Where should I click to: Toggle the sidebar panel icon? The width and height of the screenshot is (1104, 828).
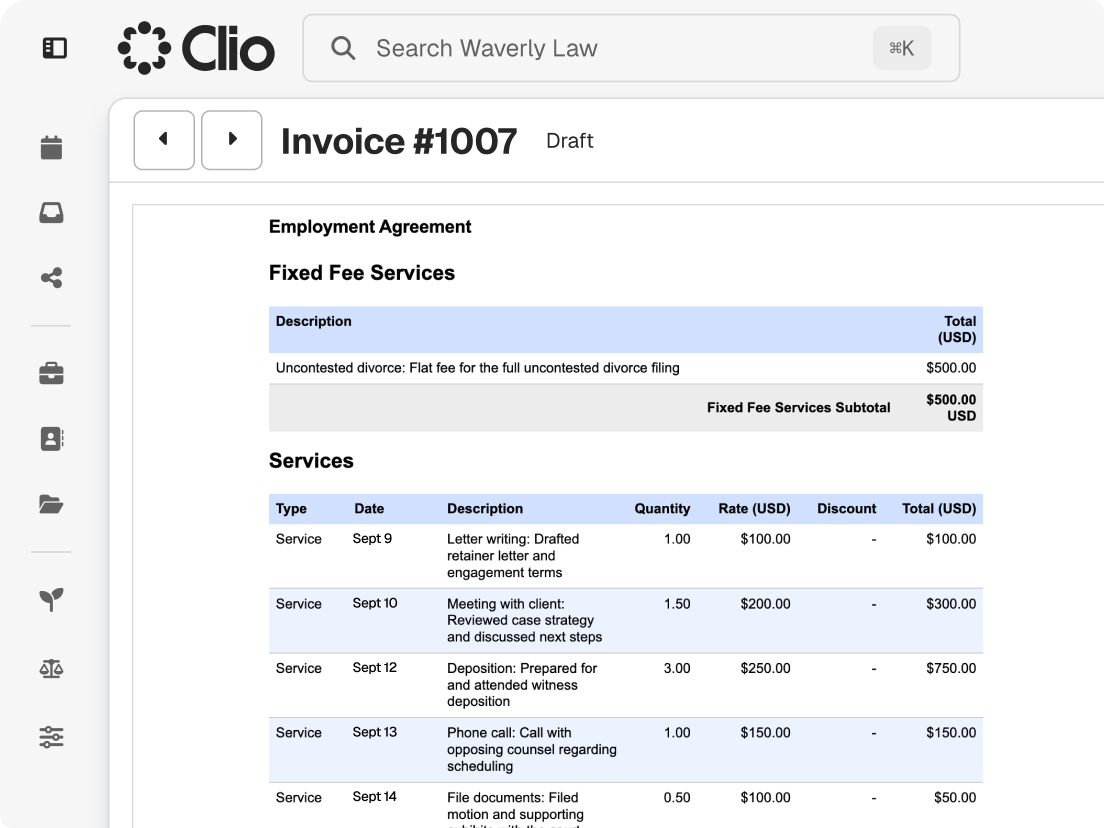pyautogui.click(x=54, y=48)
